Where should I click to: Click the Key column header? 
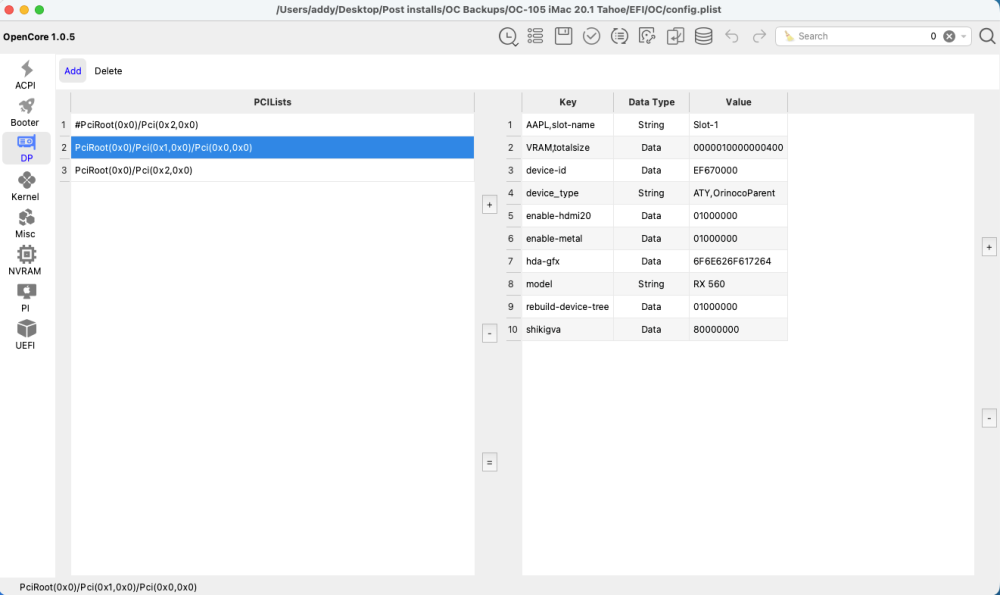click(x=568, y=102)
